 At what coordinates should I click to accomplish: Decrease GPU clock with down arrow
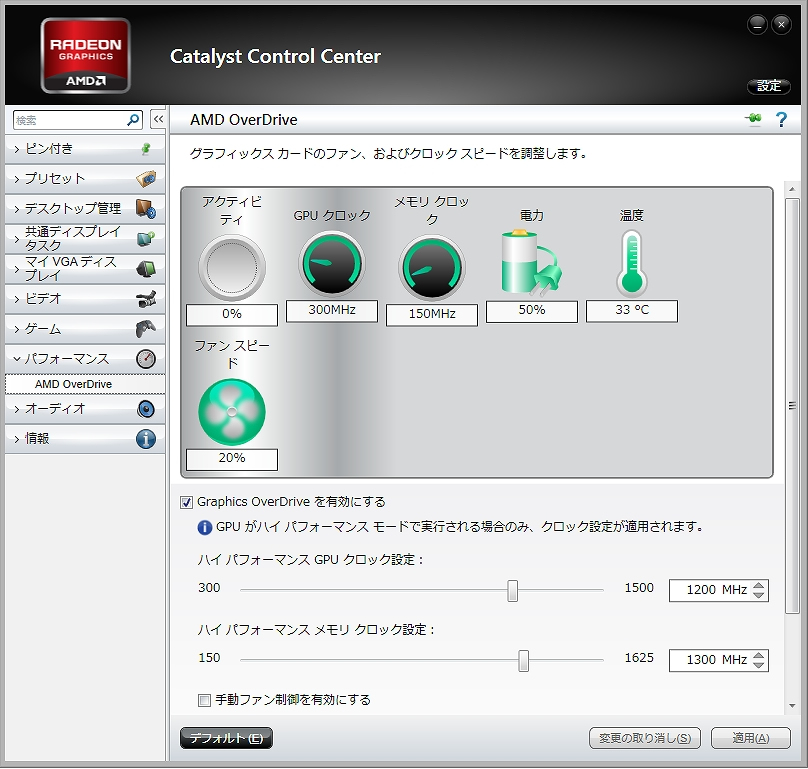click(x=759, y=595)
